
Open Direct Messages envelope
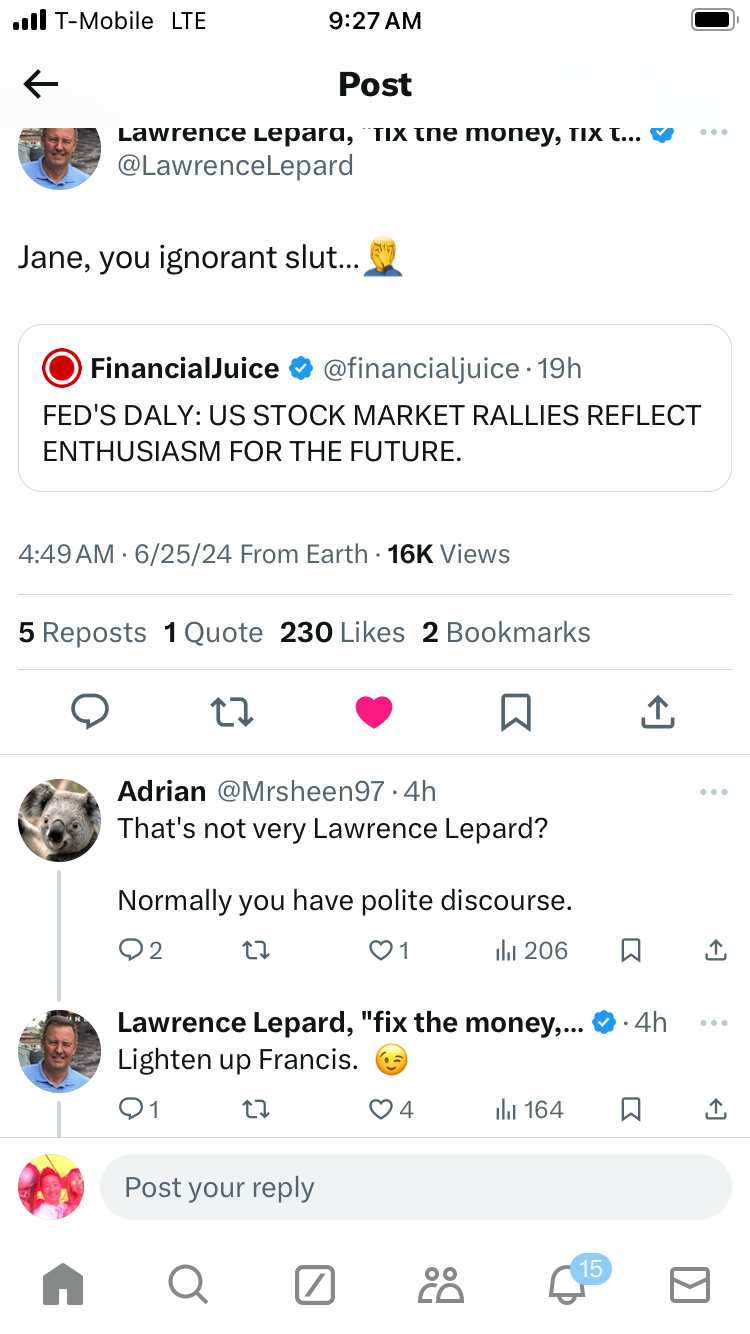(x=689, y=1285)
